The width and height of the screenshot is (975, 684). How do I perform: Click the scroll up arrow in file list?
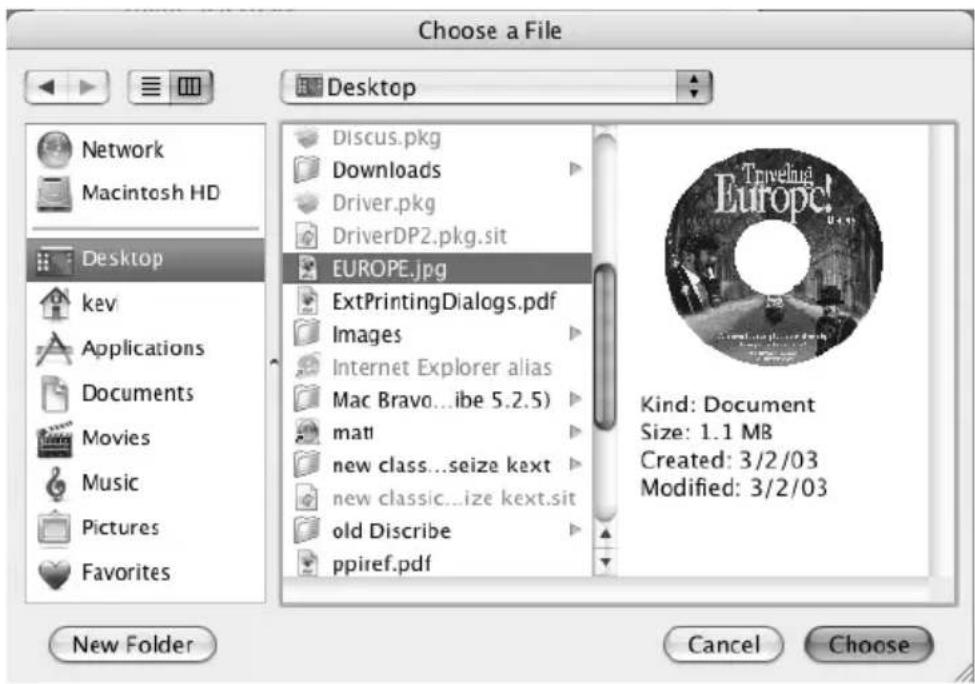605,534
